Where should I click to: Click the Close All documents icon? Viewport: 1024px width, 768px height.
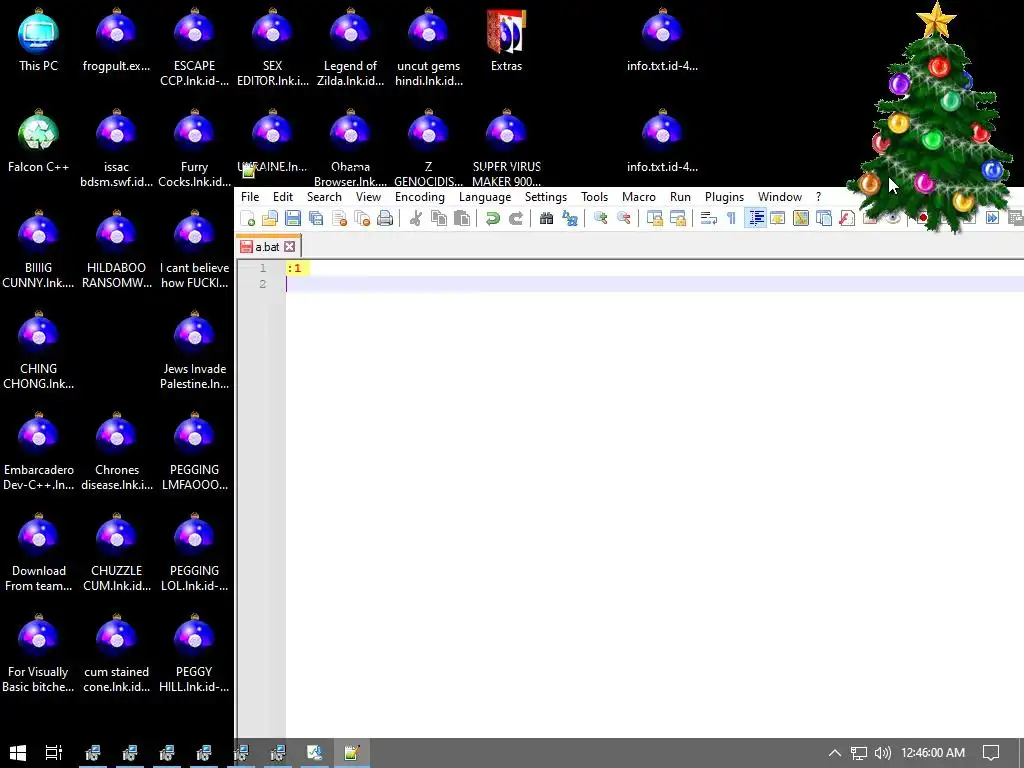click(x=362, y=218)
